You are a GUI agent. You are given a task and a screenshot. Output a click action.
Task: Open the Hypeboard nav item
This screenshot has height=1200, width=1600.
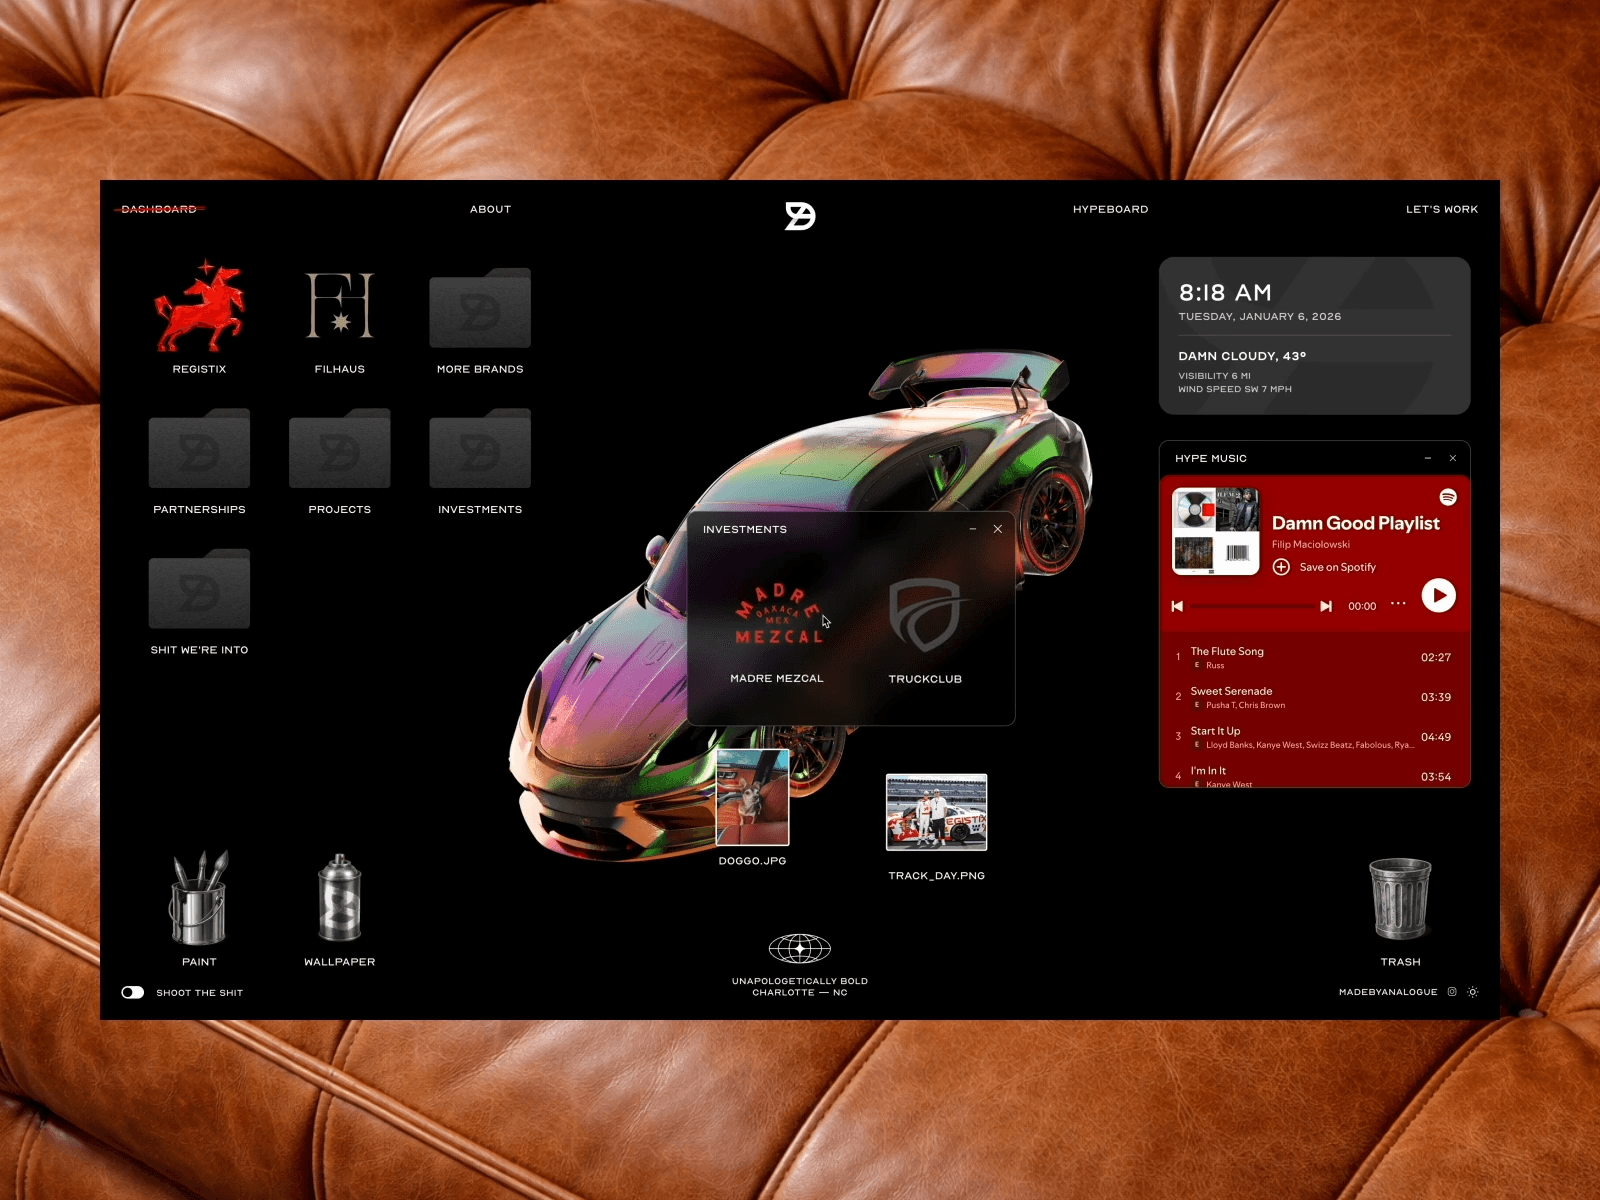tap(1111, 209)
